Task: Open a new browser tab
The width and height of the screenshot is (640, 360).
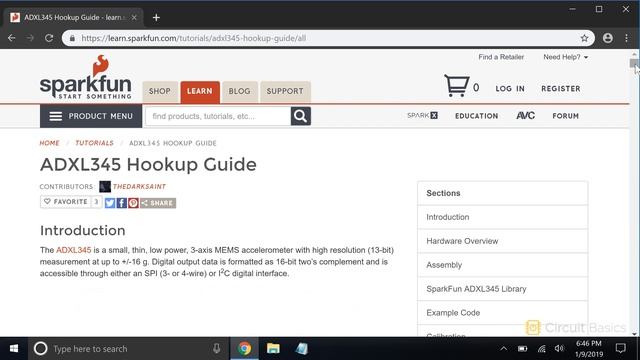Action: [156, 18]
